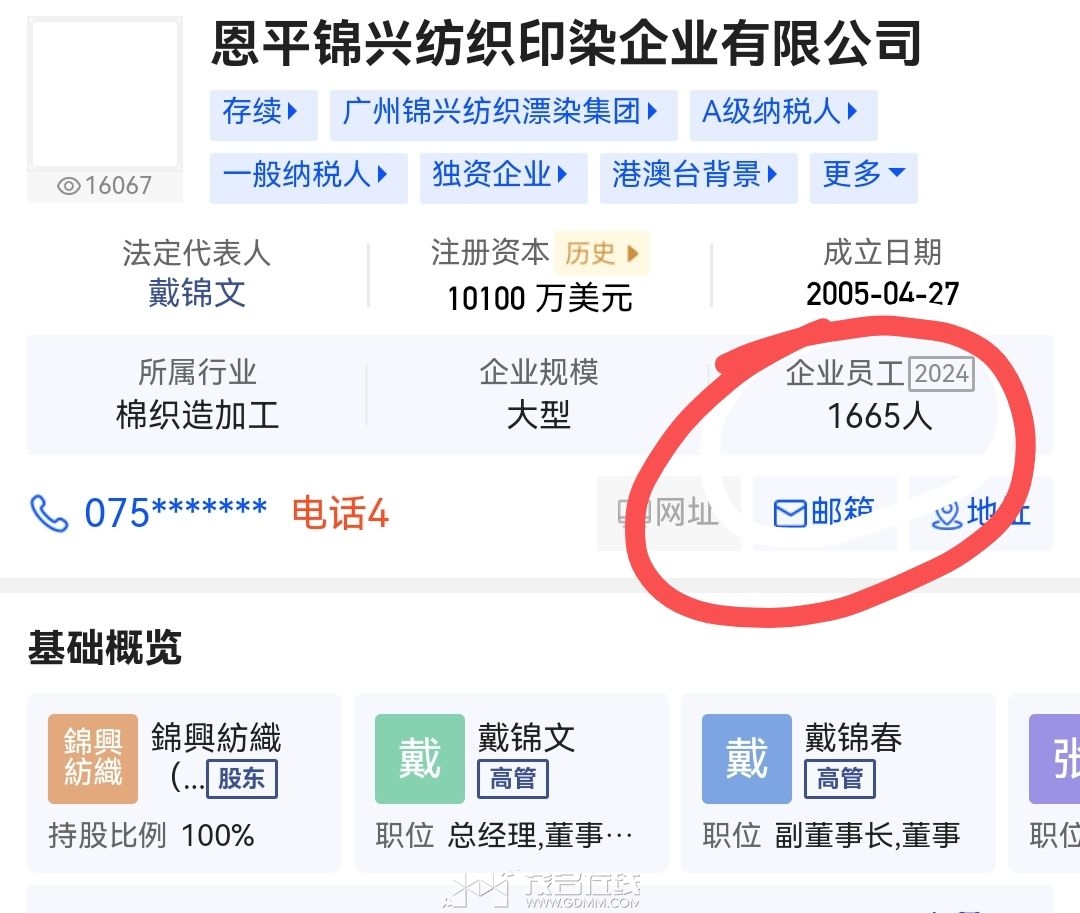This screenshot has height=913, width=1080.
Task: Tap the employee count 1665人
Action: [880, 416]
